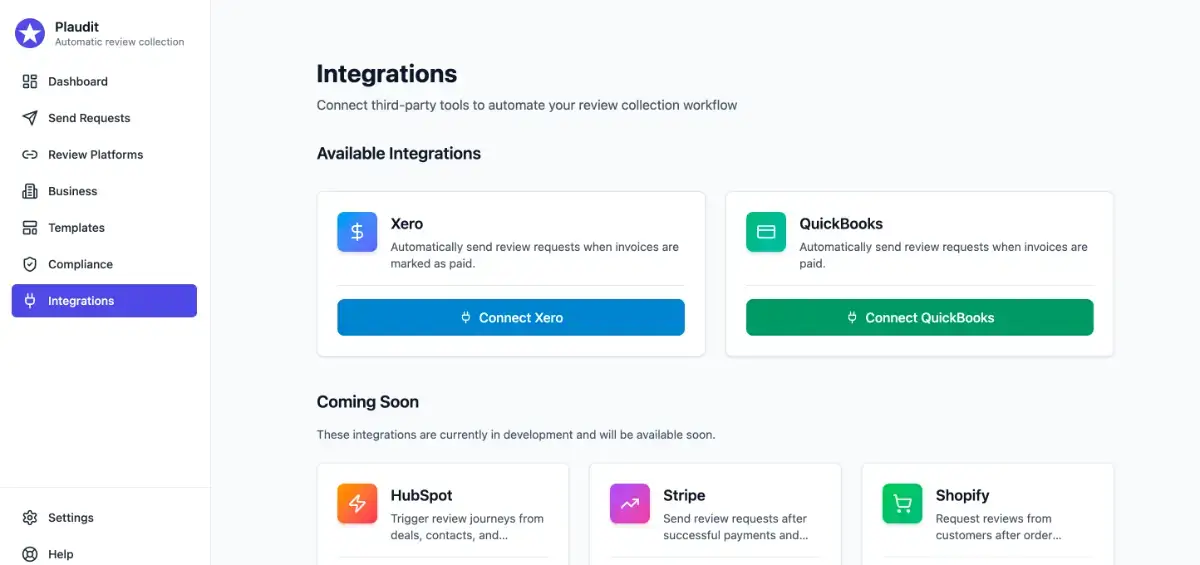Click the Templates layout icon

pos(30,228)
